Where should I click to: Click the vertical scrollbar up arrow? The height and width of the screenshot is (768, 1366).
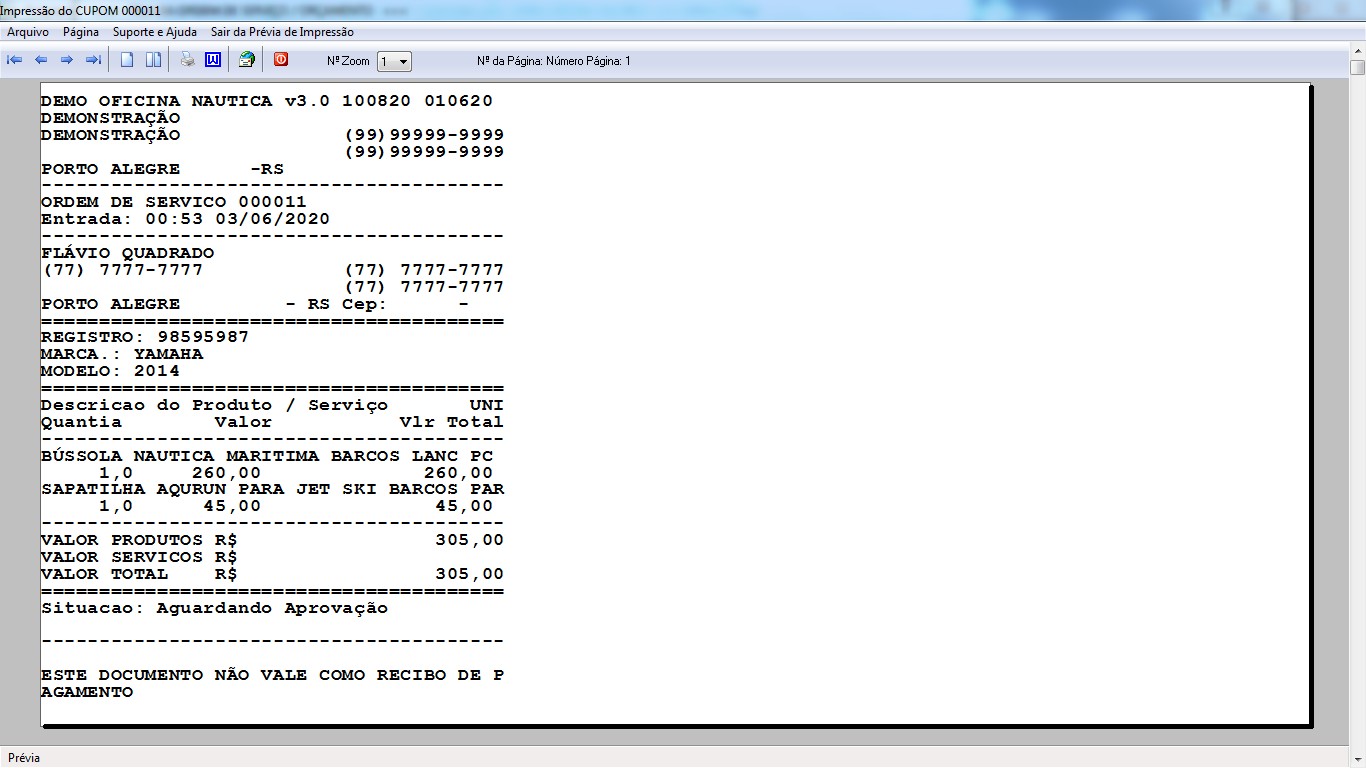(1357, 52)
